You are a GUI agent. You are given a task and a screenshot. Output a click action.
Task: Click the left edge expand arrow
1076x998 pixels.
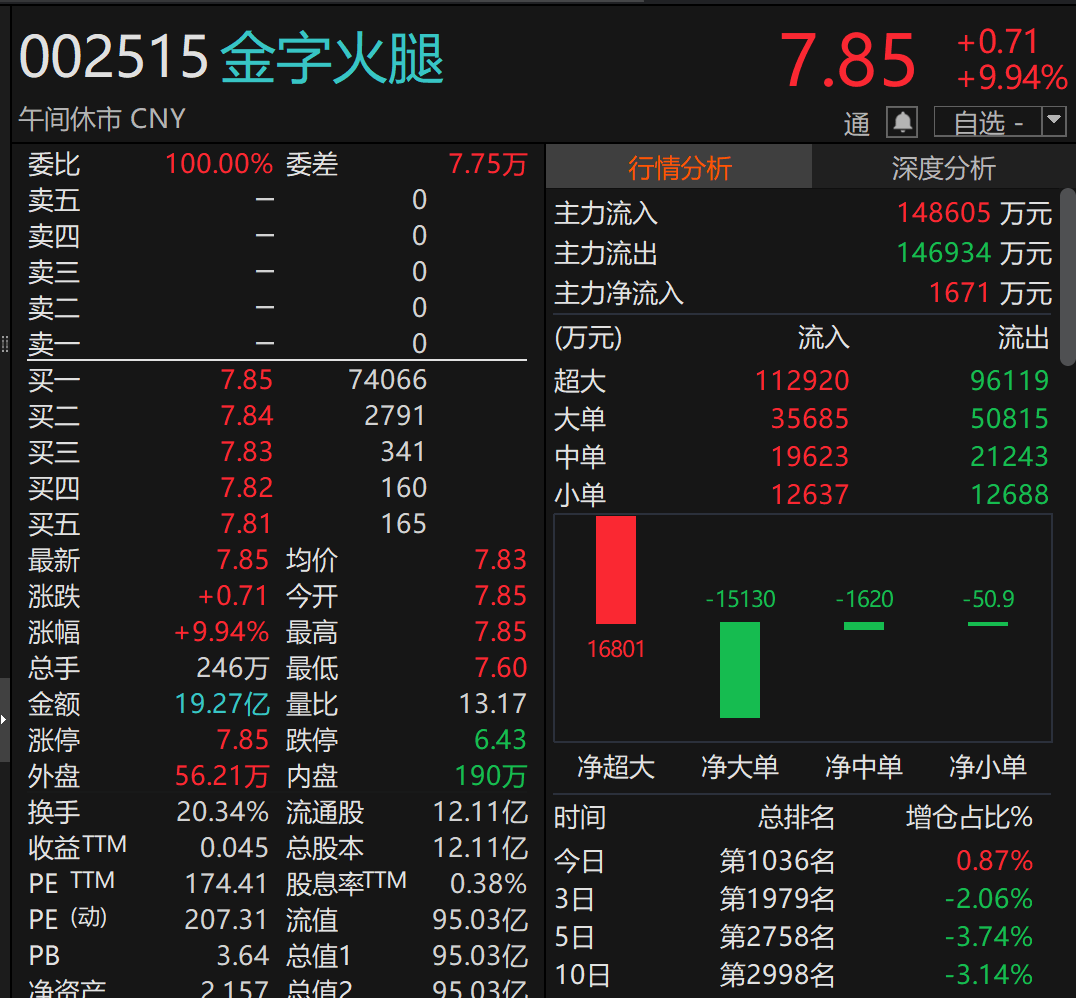pyautogui.click(x=5, y=720)
